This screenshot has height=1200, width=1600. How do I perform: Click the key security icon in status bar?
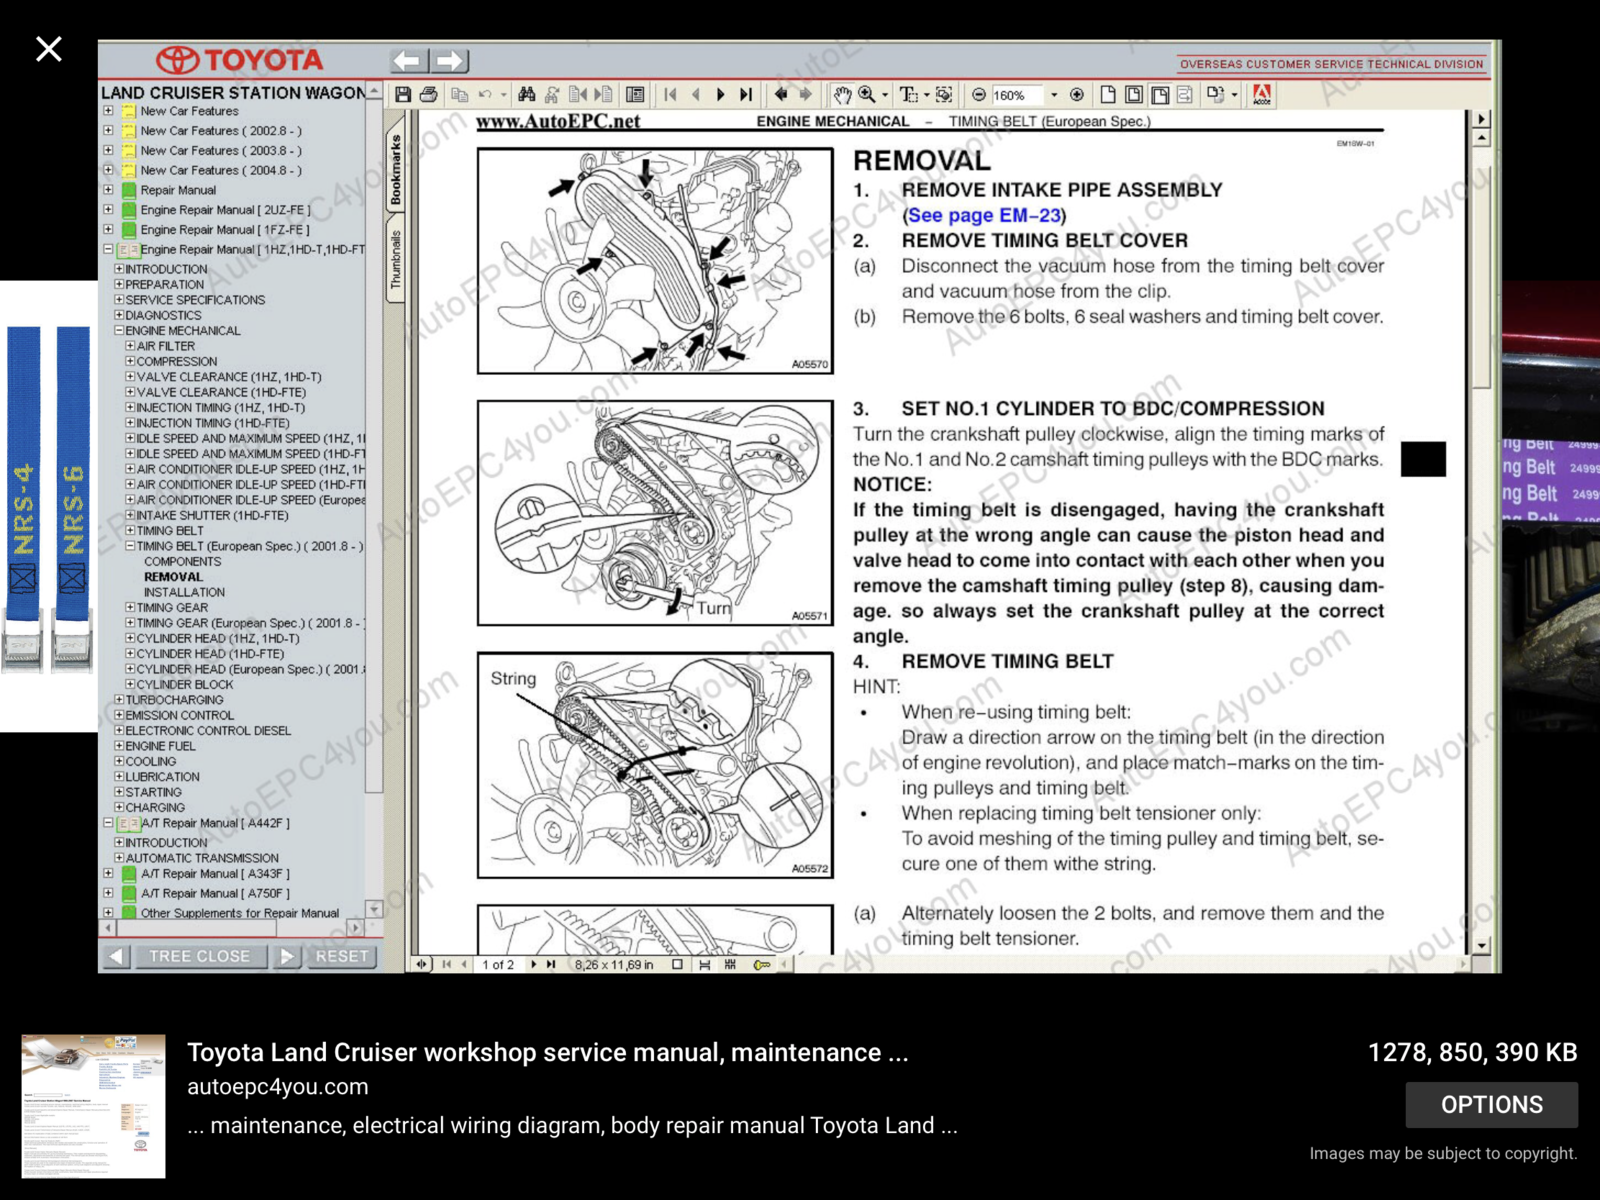(x=762, y=965)
